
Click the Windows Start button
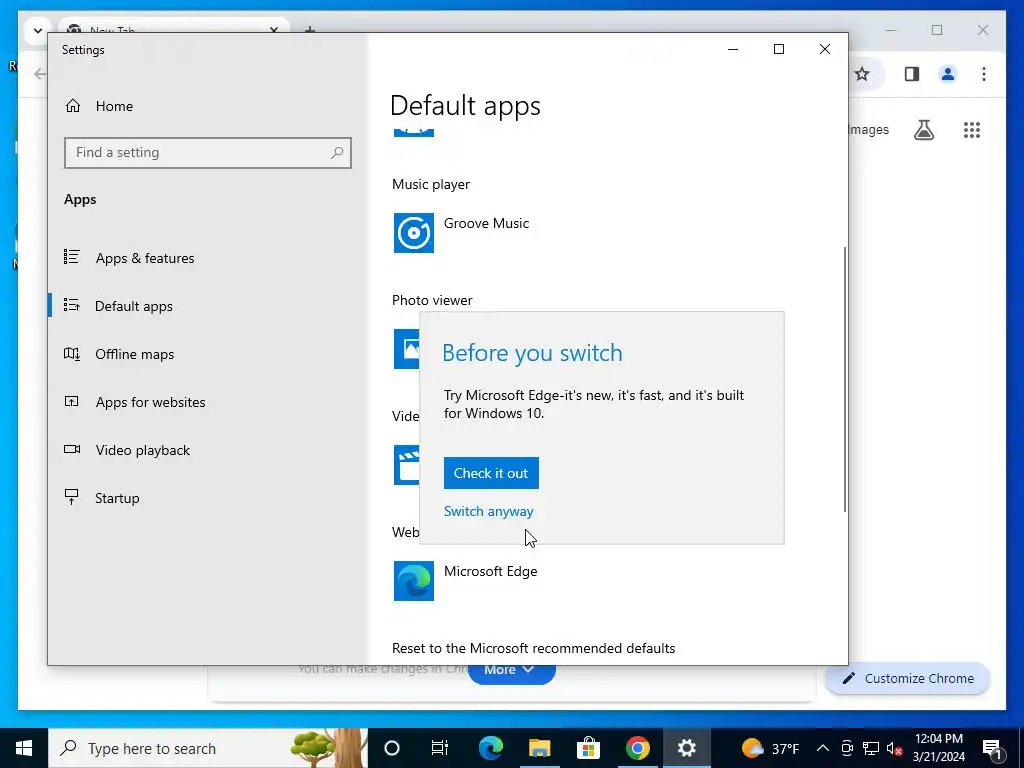coord(24,748)
